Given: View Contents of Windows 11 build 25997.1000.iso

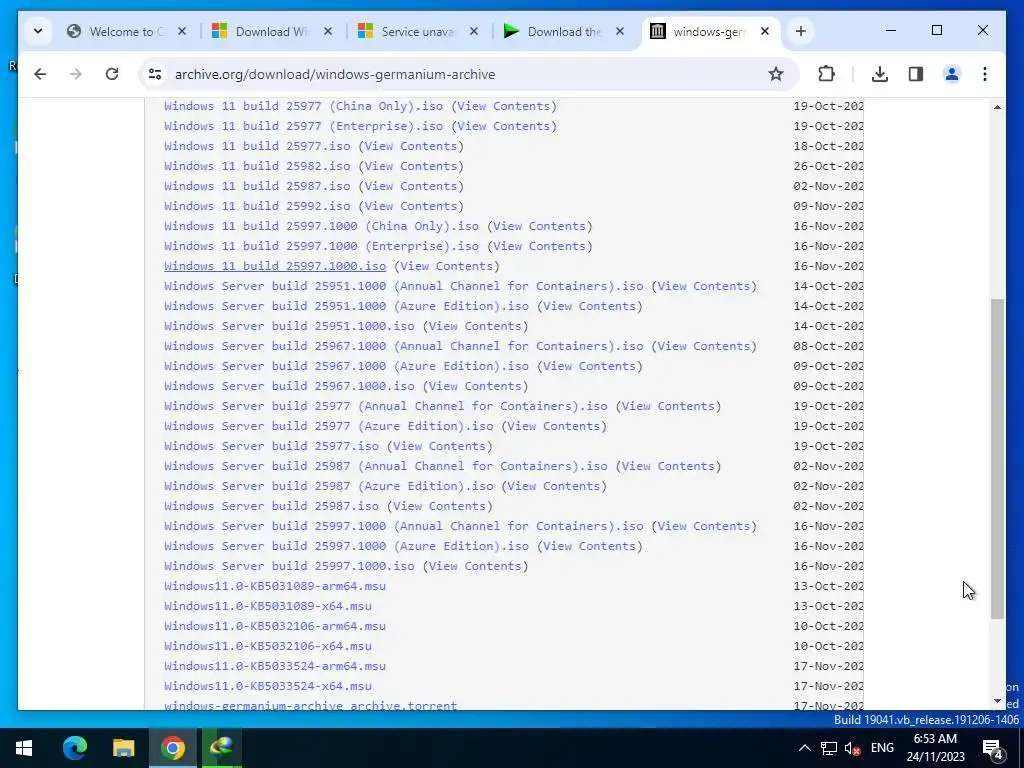Looking at the screenshot, I should [447, 266].
